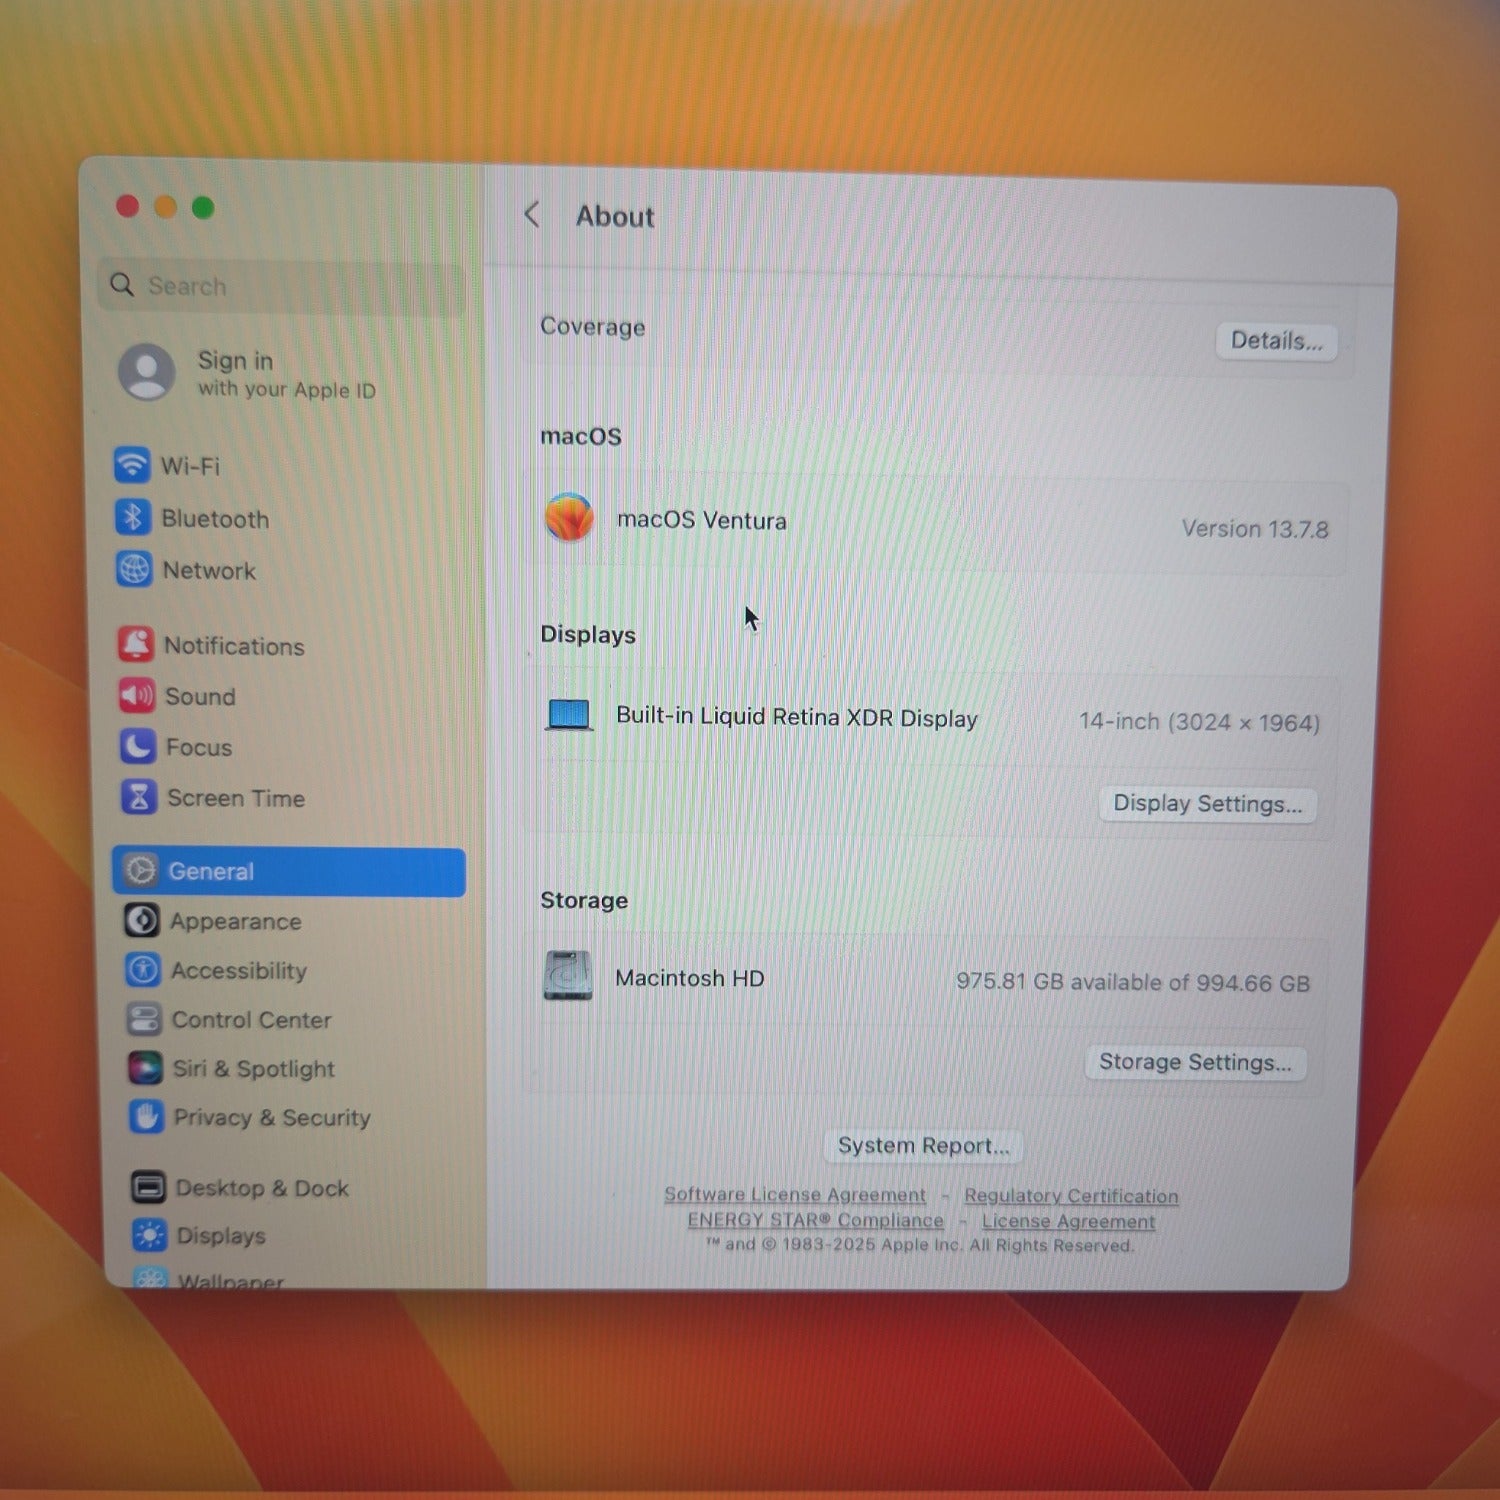
Task: Select Control Center label in sidebar
Action: (251, 1020)
